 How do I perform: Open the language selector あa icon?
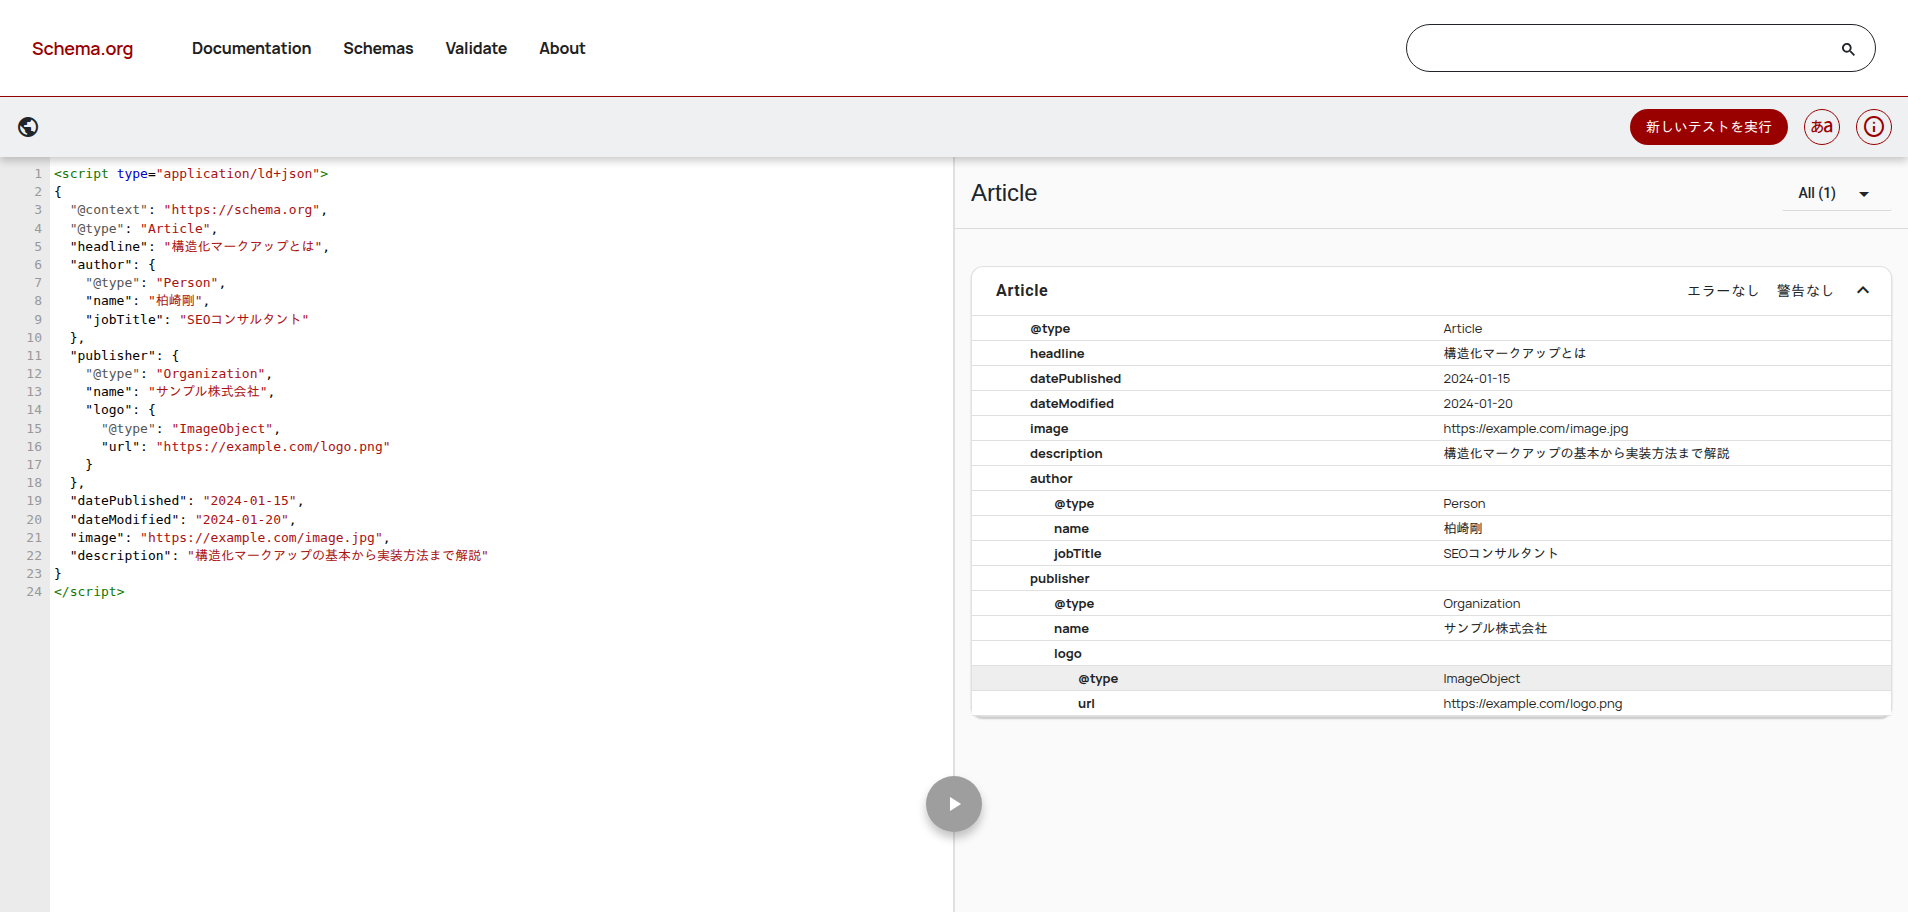1821,127
